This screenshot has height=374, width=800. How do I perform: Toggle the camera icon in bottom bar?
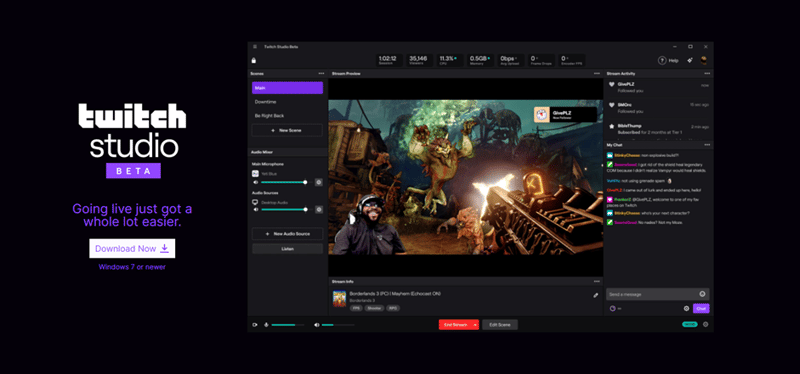point(255,325)
